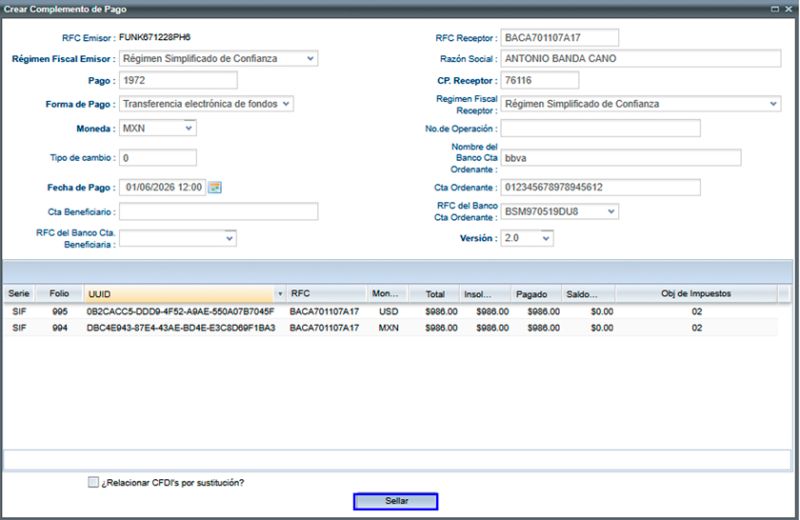
Task: Sort by the Insol... column header
Action: point(485,294)
